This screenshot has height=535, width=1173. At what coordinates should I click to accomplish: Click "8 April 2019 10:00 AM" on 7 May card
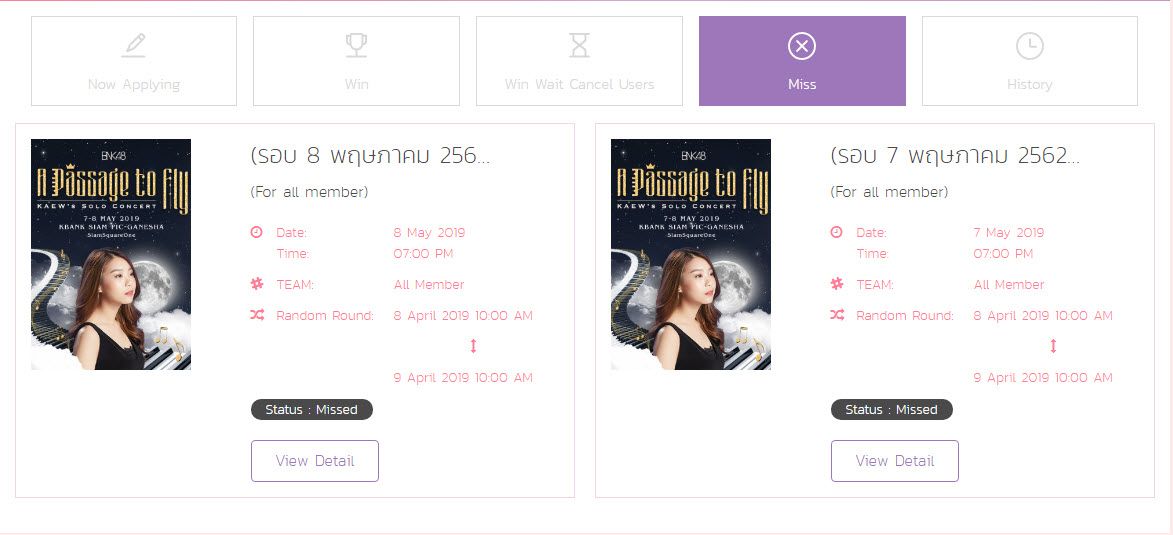click(1043, 316)
